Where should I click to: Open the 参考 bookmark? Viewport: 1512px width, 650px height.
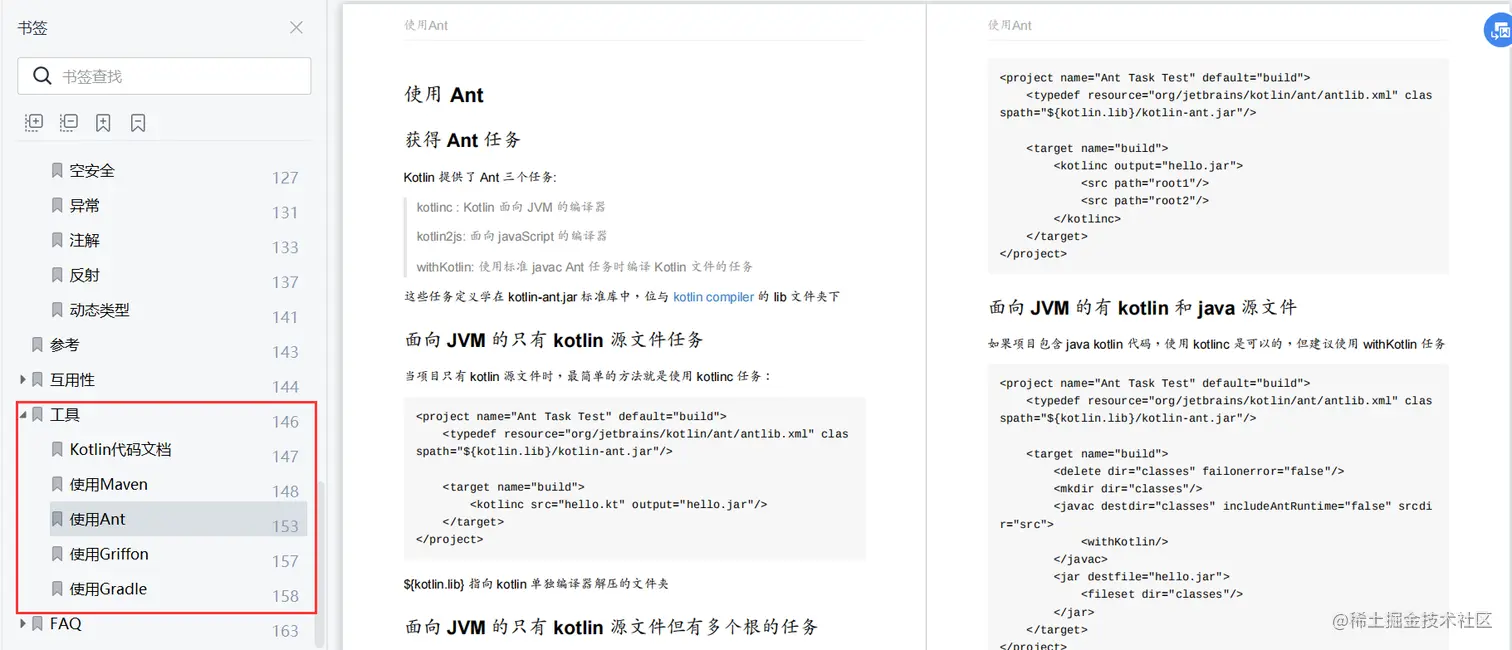[64, 345]
